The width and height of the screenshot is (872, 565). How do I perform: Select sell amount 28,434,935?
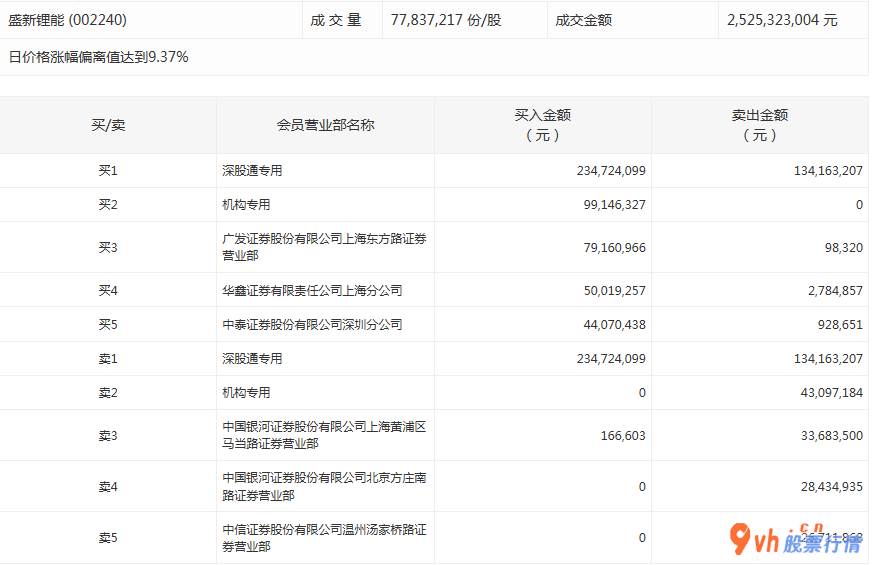click(x=831, y=487)
